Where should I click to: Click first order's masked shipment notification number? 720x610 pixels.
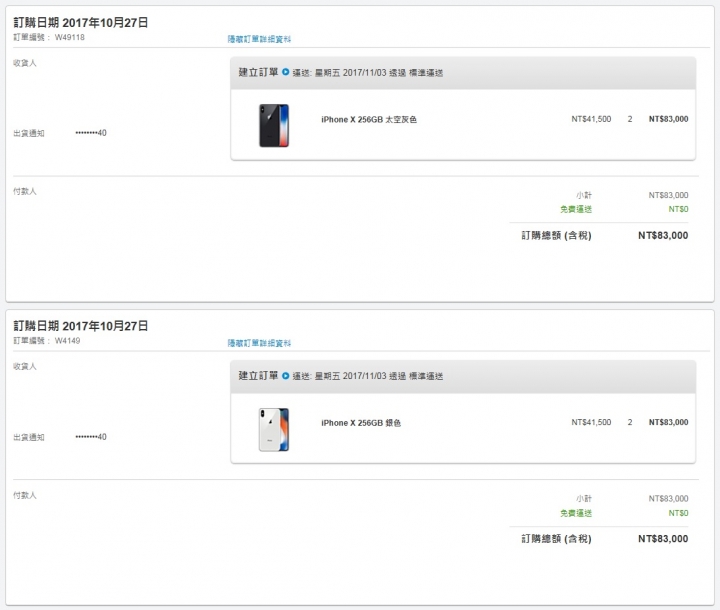pyautogui.click(x=91, y=133)
